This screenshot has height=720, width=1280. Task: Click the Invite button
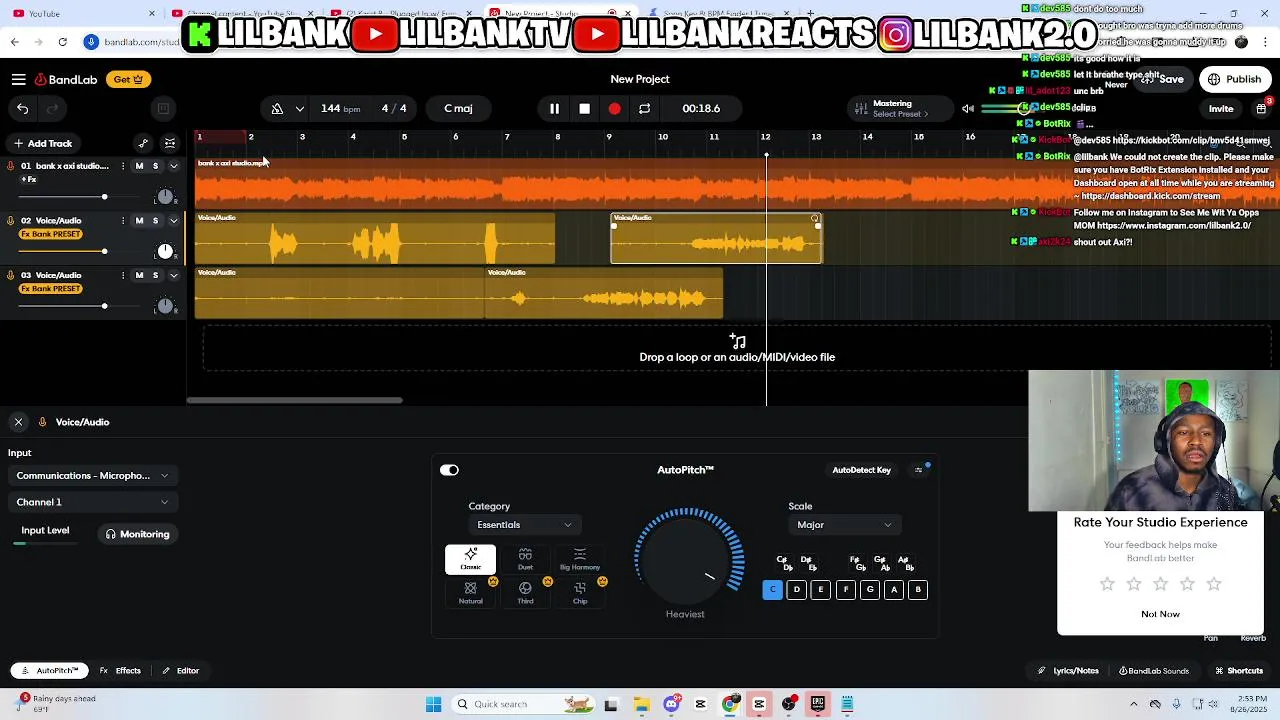pyautogui.click(x=1221, y=109)
